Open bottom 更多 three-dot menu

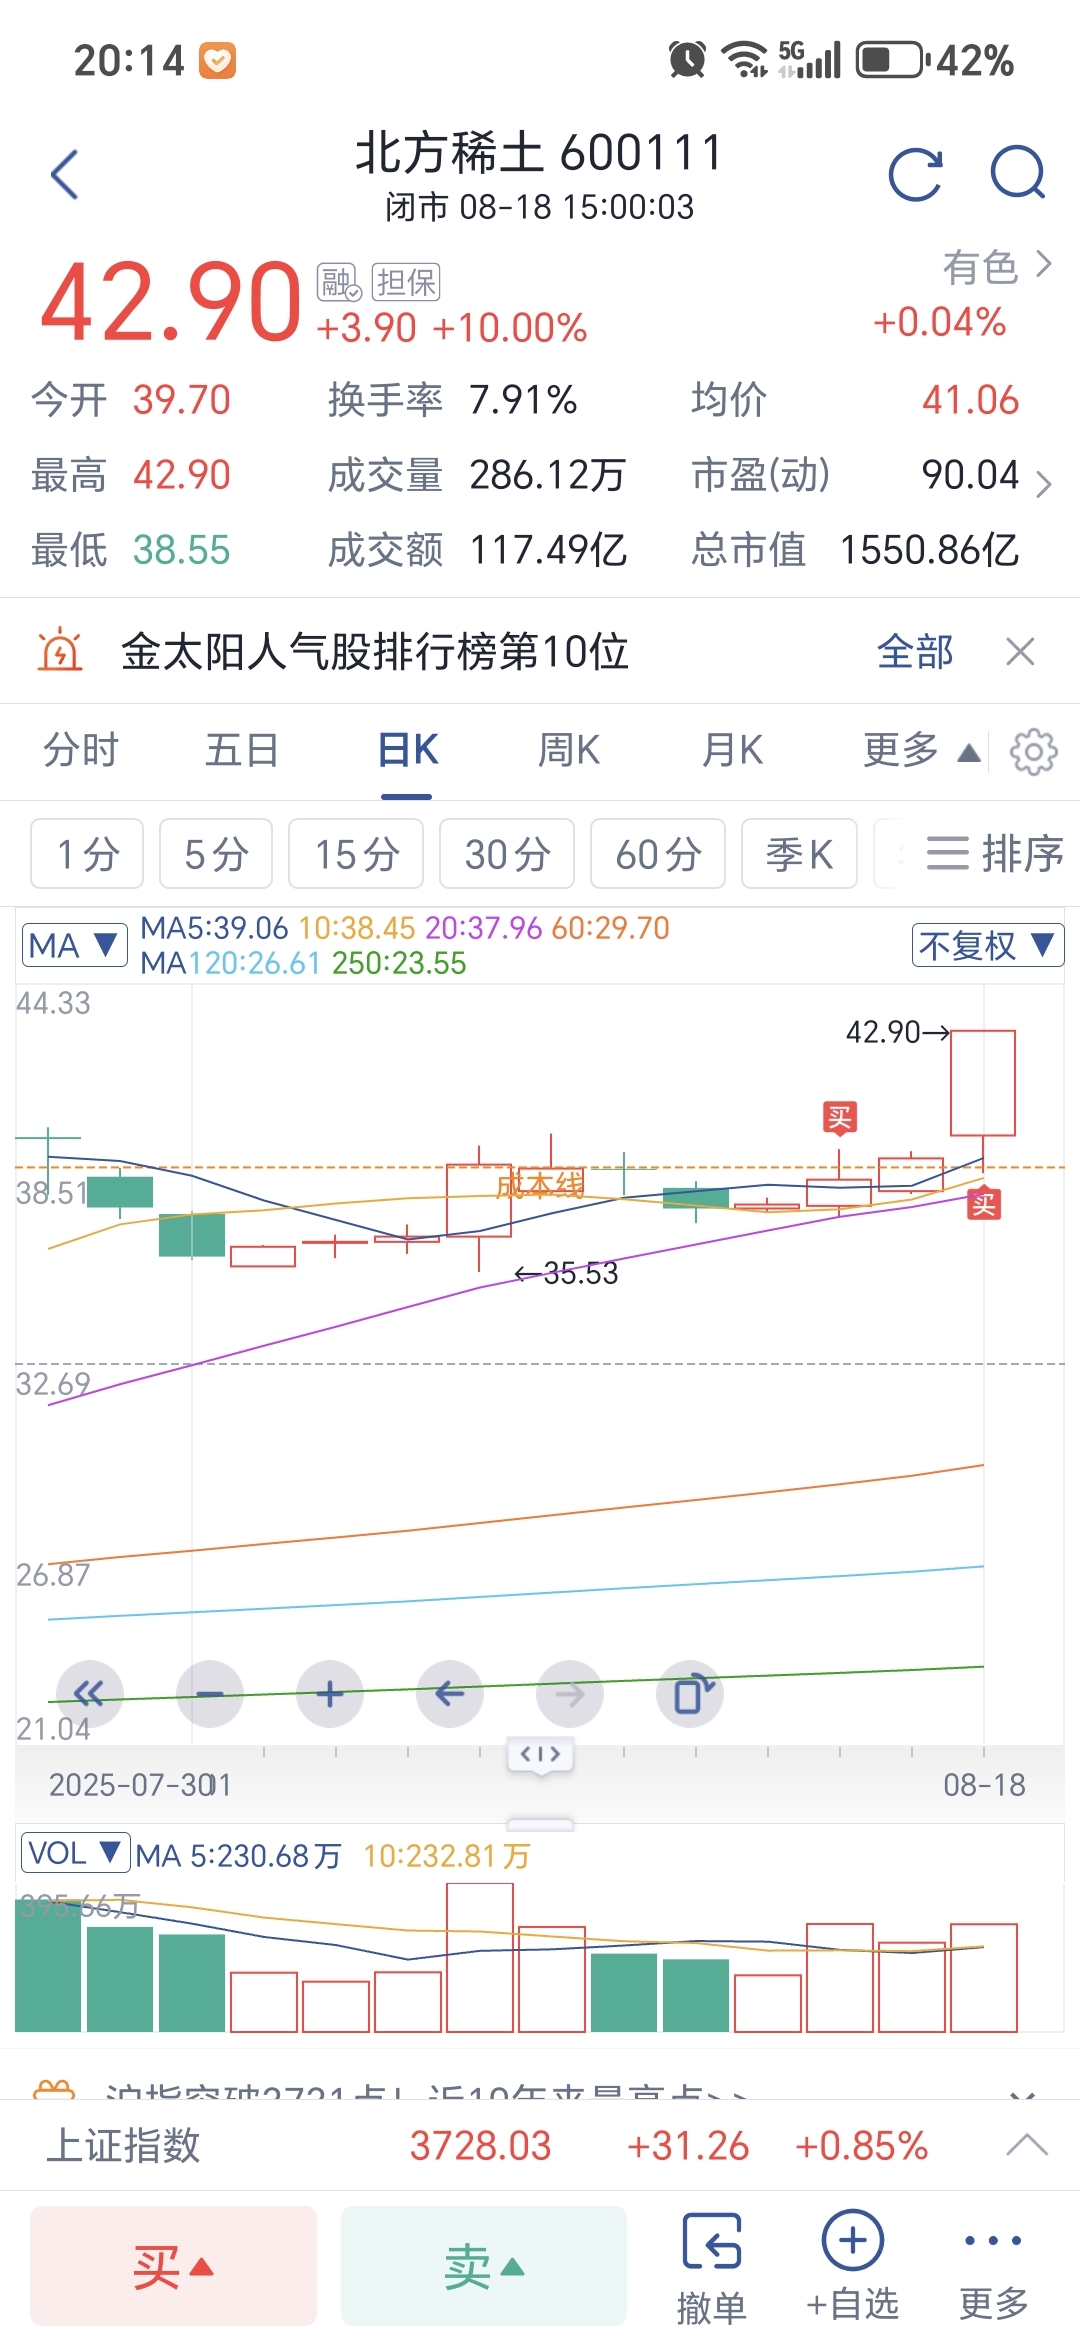993,2268
